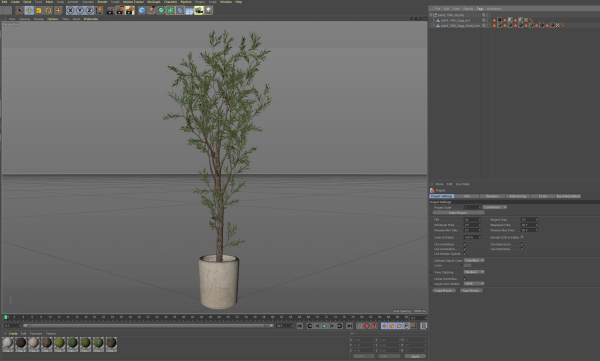Image resolution: width=600 pixels, height=361 pixels.
Task: Render to Picture Viewer icon
Action: [120, 10]
